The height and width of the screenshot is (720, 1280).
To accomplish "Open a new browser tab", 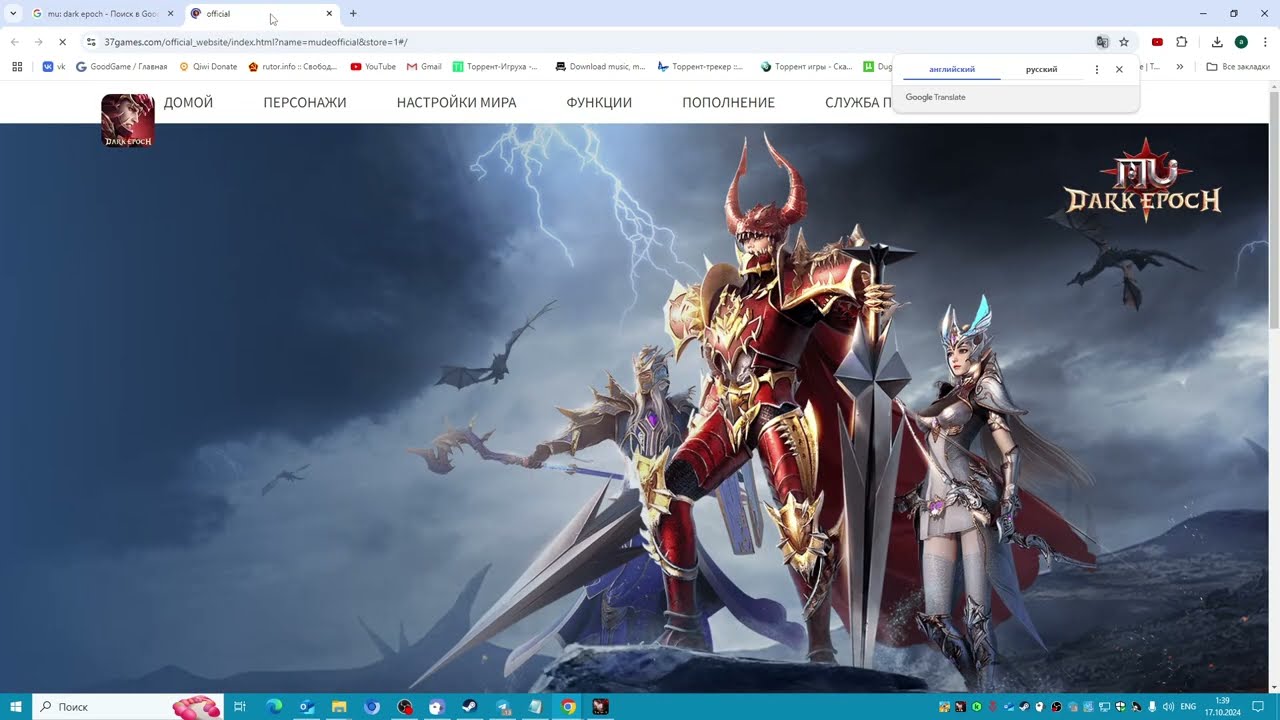I will click(353, 14).
